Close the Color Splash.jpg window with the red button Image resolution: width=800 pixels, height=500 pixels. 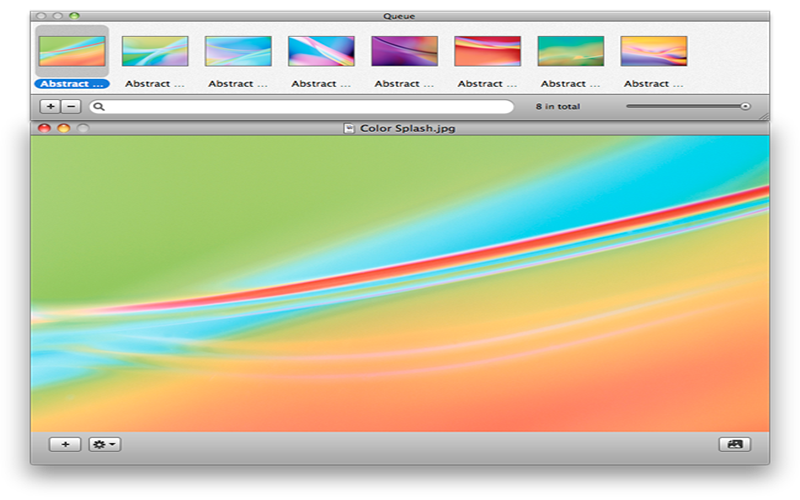click(x=44, y=128)
